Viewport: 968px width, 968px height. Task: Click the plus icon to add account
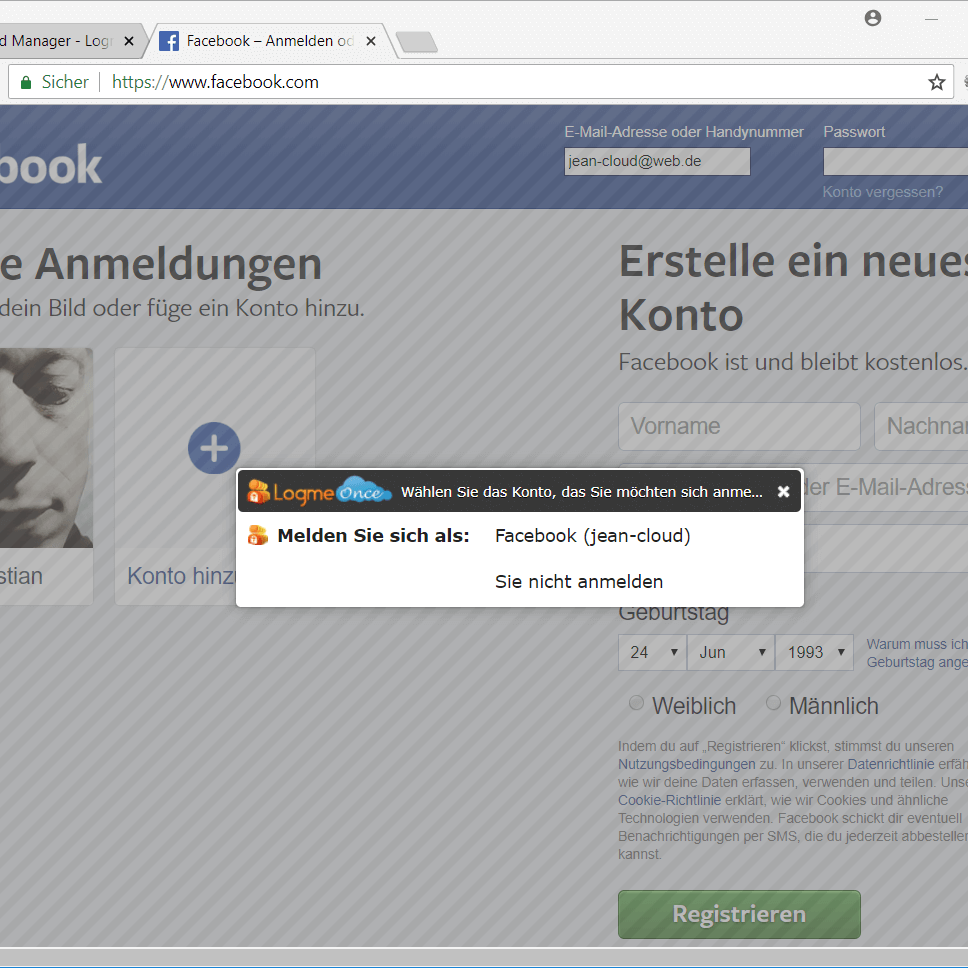click(214, 448)
